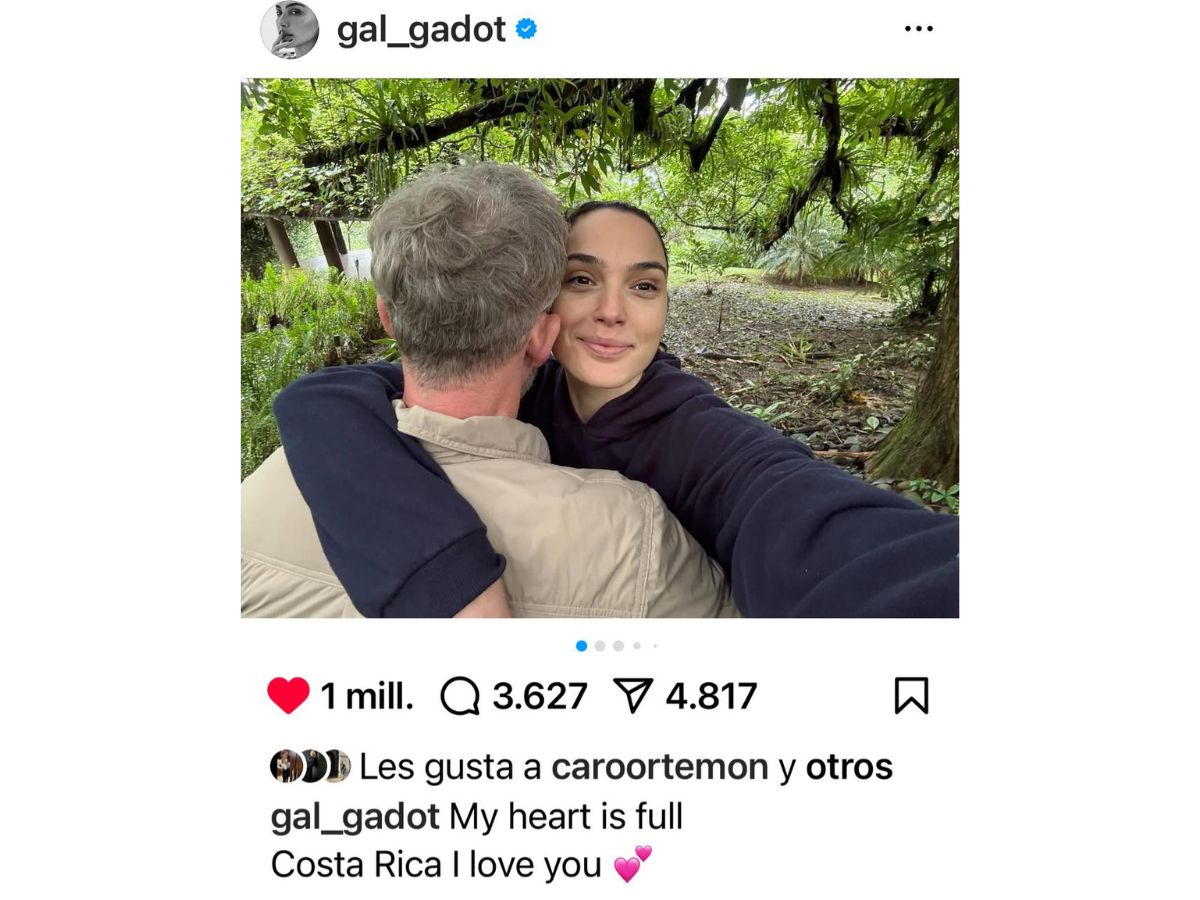
Task: Open the caroortemon profile link
Action: pos(659,767)
